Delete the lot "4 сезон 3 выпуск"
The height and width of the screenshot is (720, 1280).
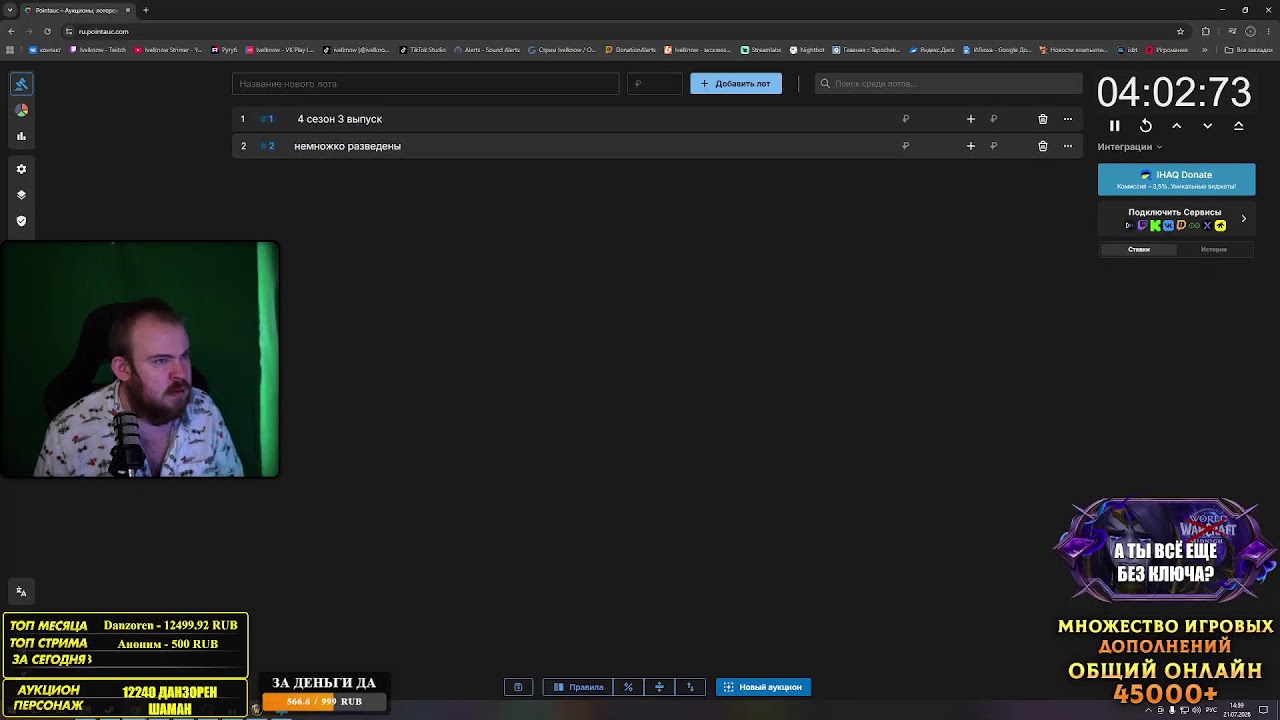[1043, 119]
